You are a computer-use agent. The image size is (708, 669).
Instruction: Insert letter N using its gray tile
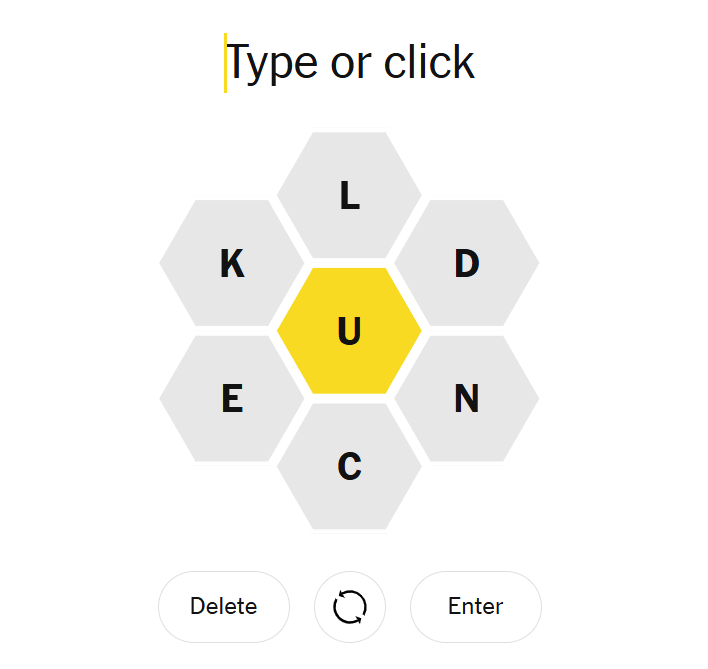(x=467, y=398)
